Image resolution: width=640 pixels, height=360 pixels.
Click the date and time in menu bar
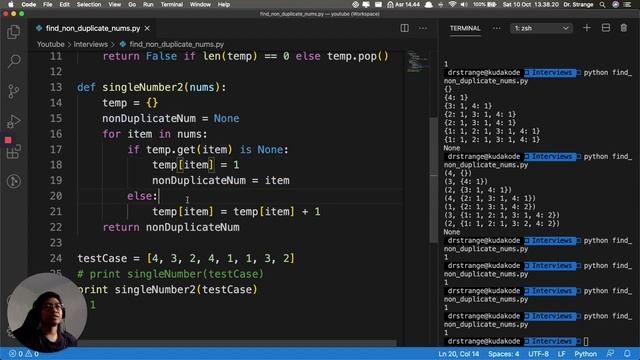[531, 4]
